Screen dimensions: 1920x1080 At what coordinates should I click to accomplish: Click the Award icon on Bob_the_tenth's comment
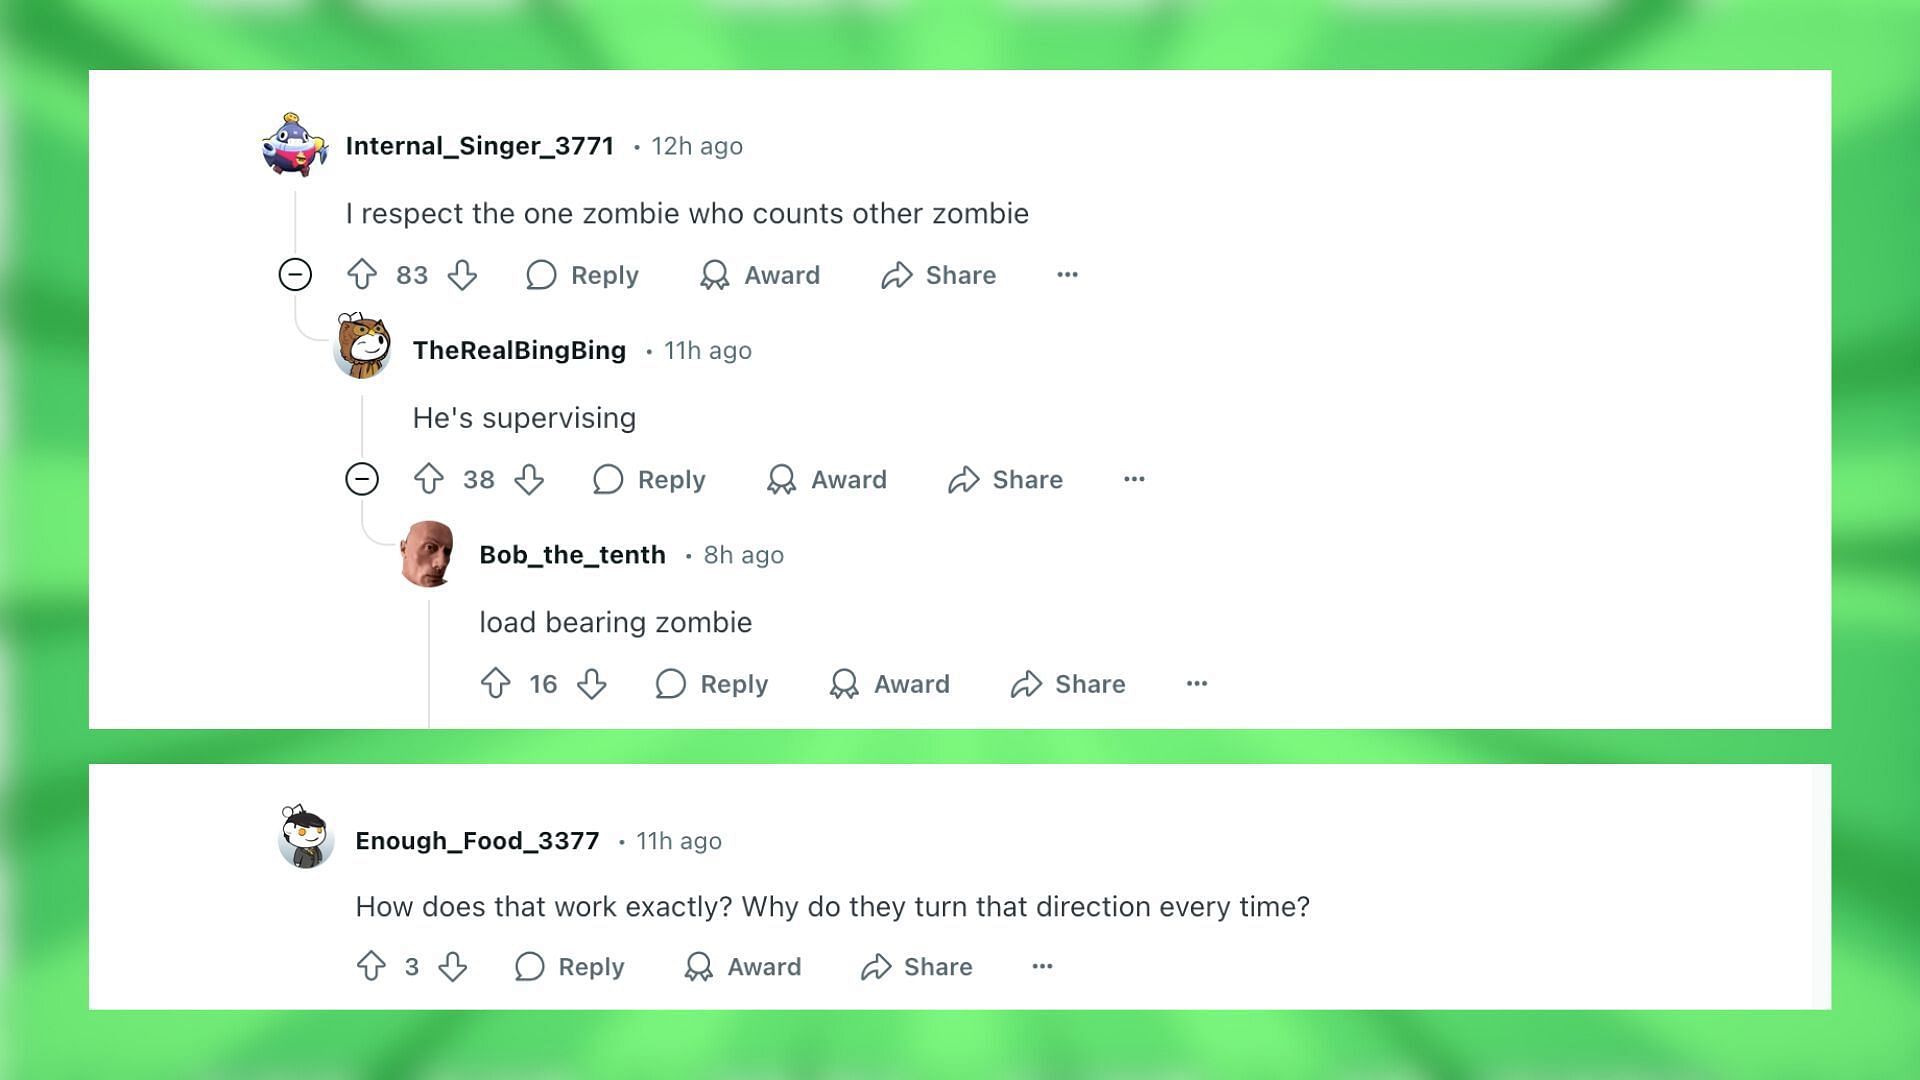[x=844, y=683]
